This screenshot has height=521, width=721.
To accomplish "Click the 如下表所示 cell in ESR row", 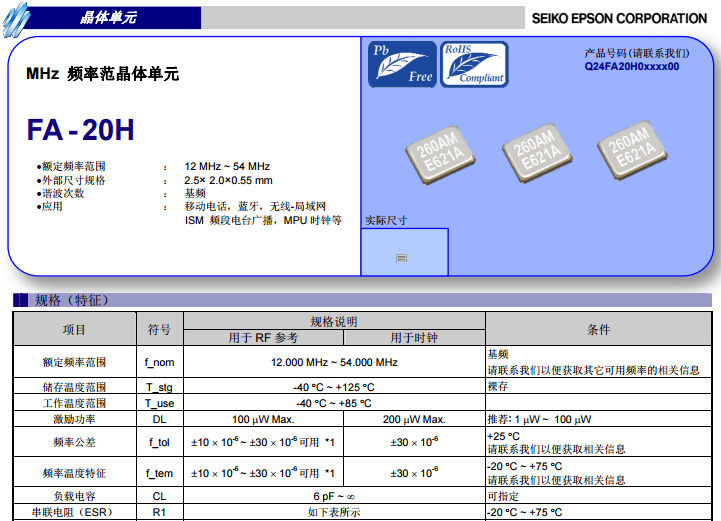I will pos(334,512).
